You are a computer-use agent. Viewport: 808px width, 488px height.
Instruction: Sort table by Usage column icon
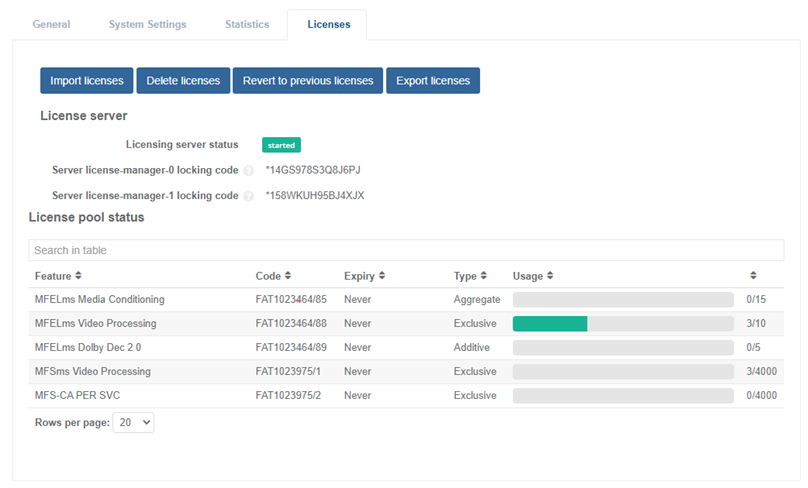coord(550,276)
